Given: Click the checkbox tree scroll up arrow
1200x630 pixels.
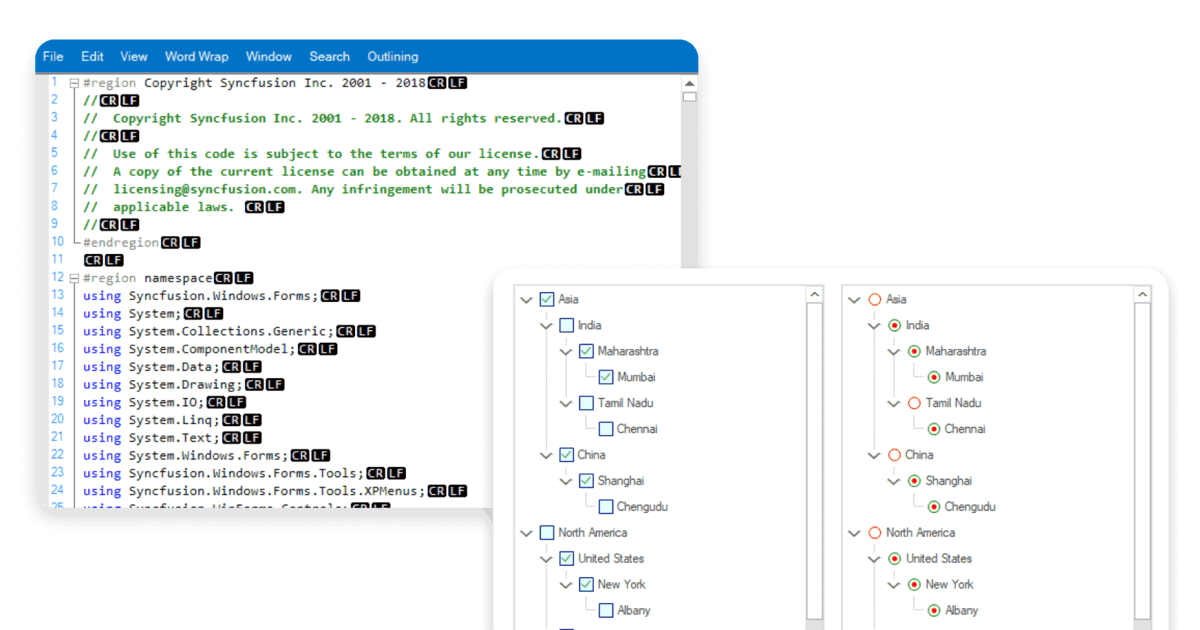Looking at the screenshot, I should pyautogui.click(x=814, y=295).
